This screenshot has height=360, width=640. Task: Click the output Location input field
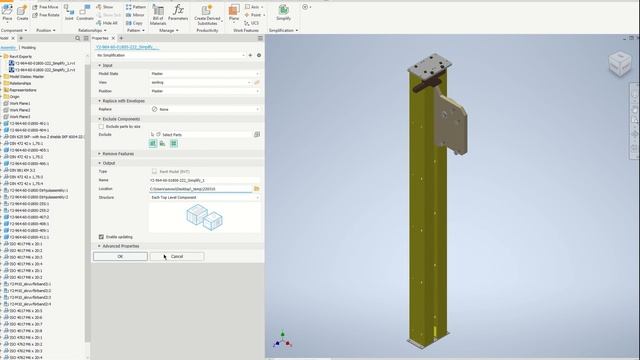click(201, 189)
